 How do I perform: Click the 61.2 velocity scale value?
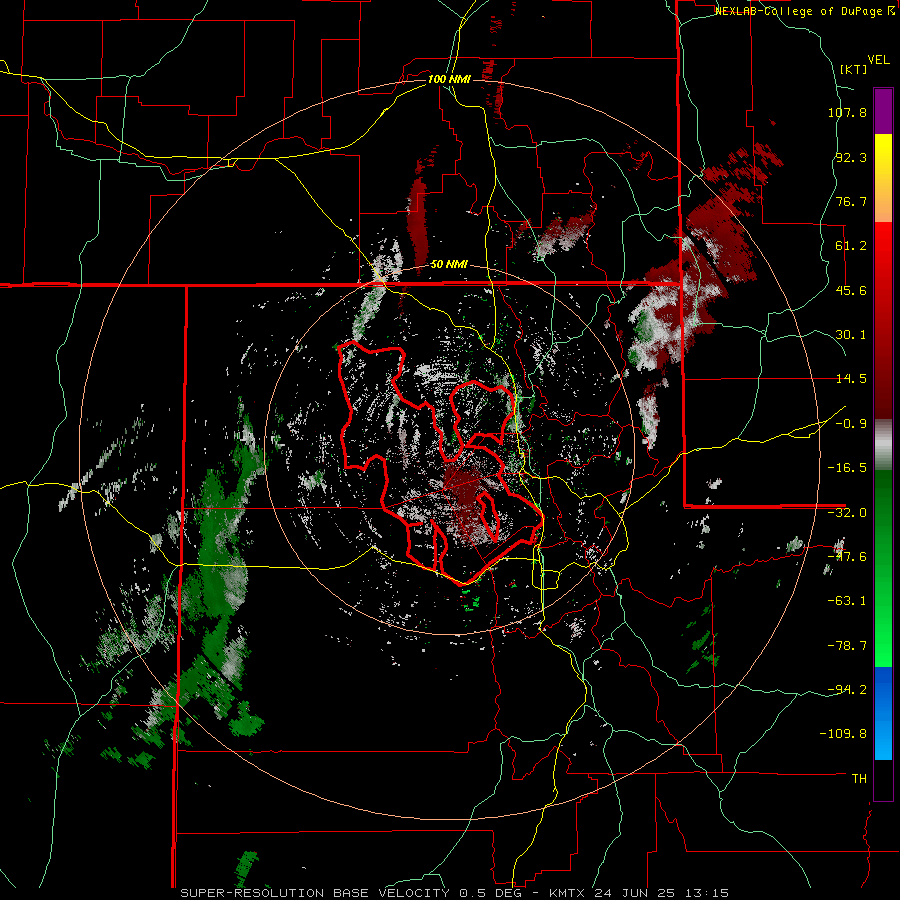click(x=851, y=246)
